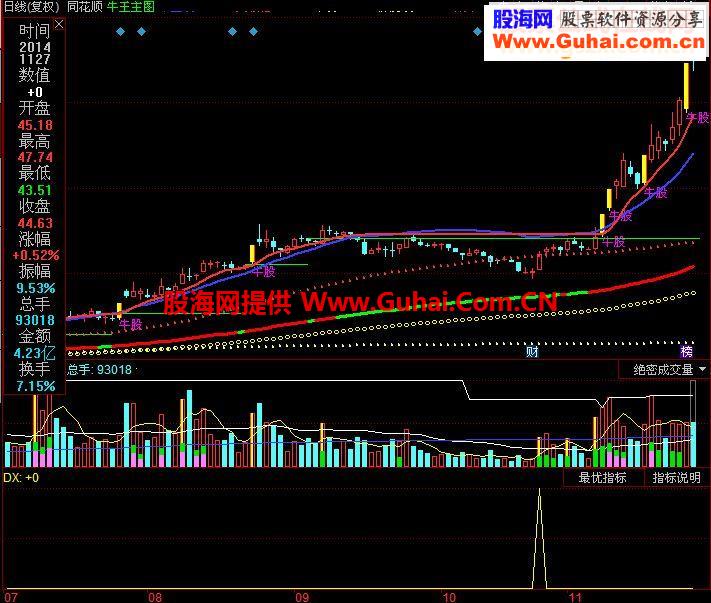Click the 11 month label on the time axis
Image resolution: width=711 pixels, height=603 pixels.
[575, 597]
